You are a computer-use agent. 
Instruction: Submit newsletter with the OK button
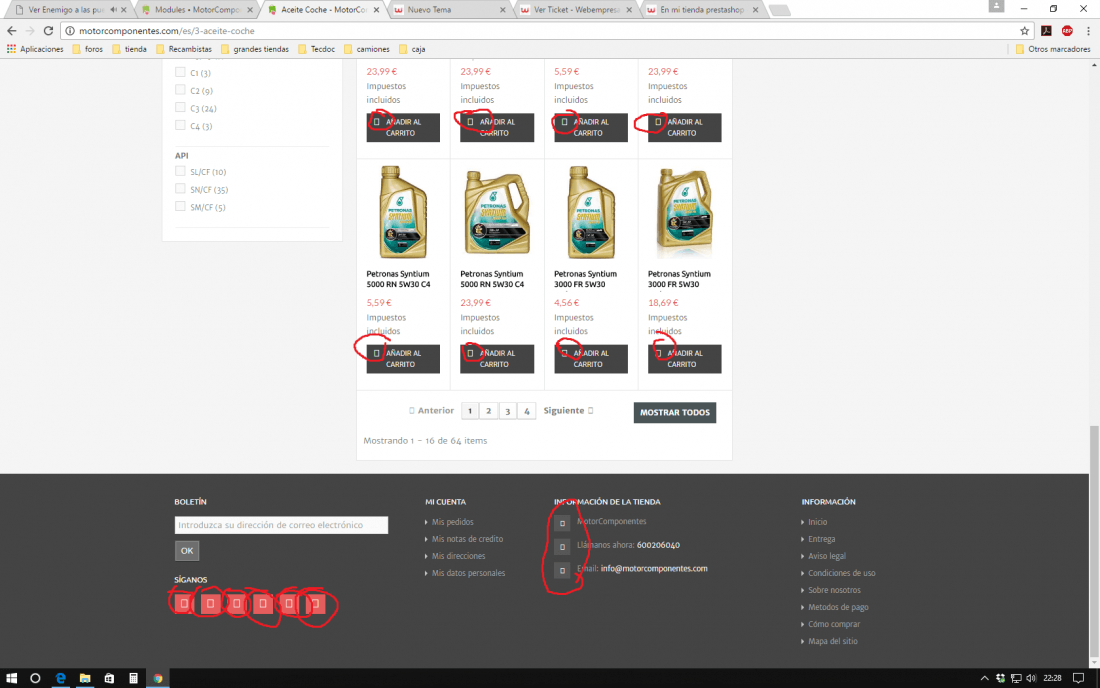pyautogui.click(x=187, y=551)
